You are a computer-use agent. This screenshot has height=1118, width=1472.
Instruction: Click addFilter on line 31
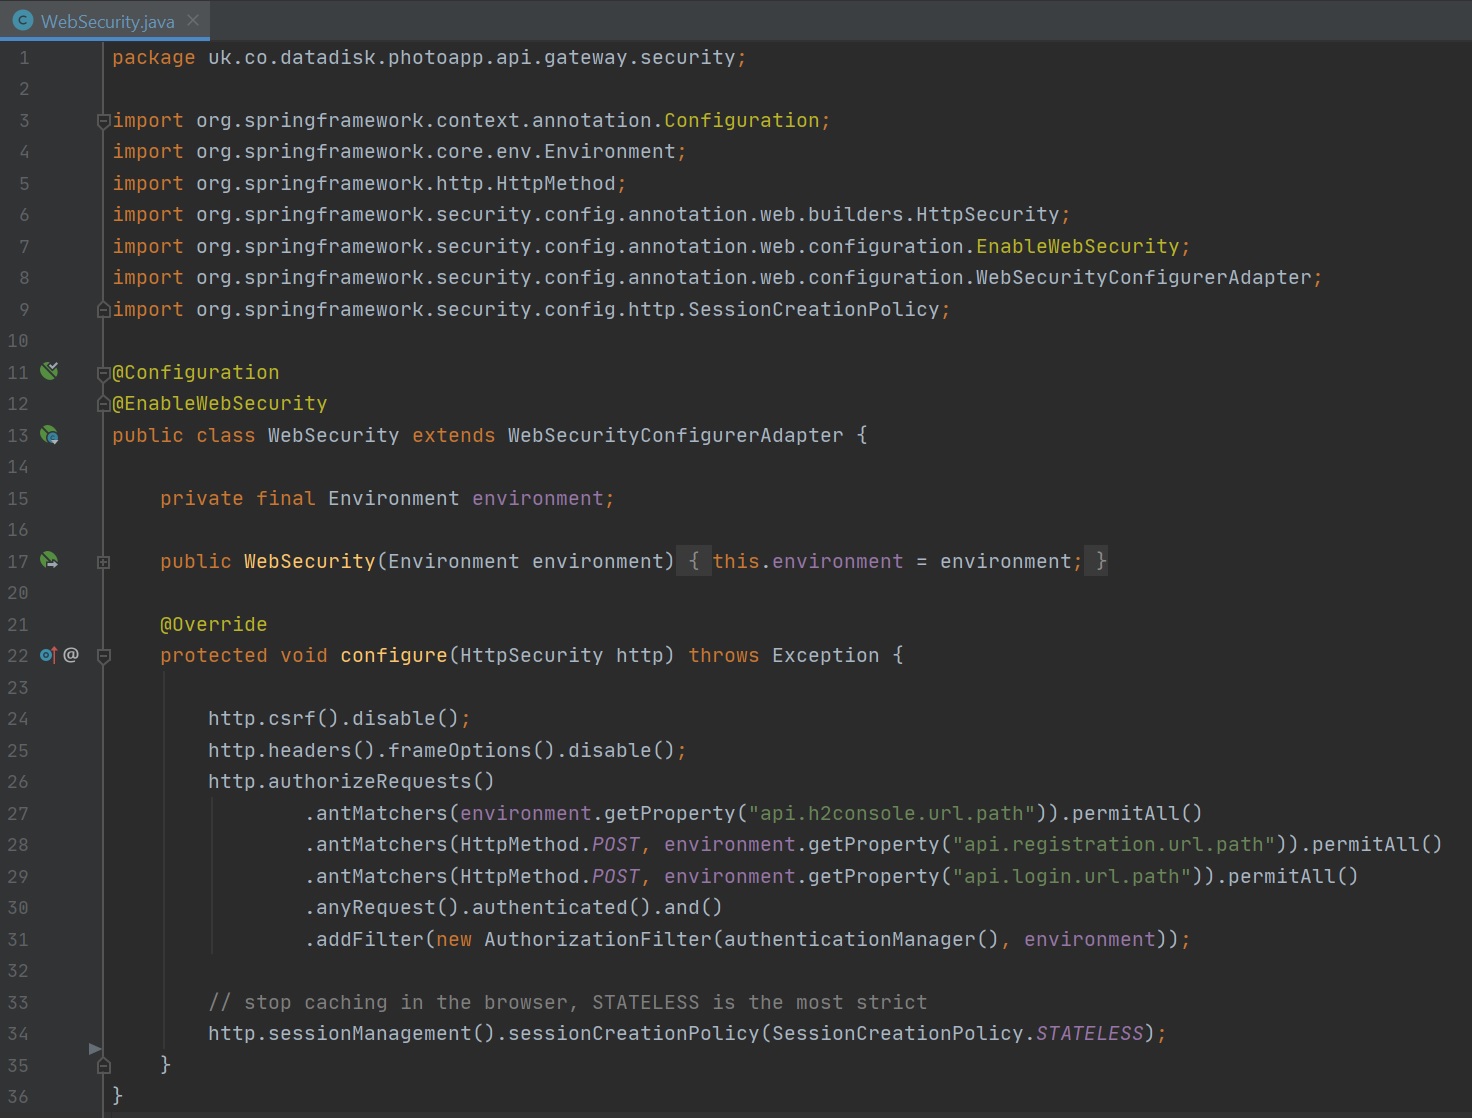pos(370,940)
